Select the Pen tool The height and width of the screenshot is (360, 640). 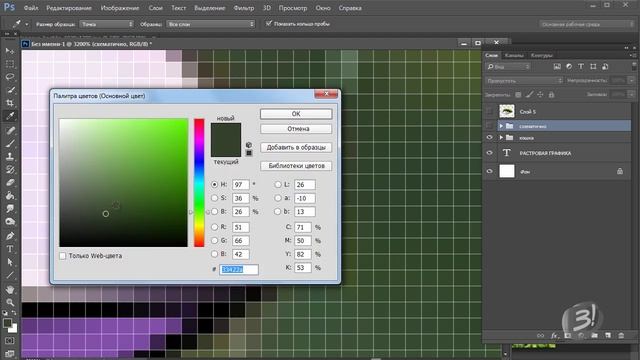[x=10, y=236]
